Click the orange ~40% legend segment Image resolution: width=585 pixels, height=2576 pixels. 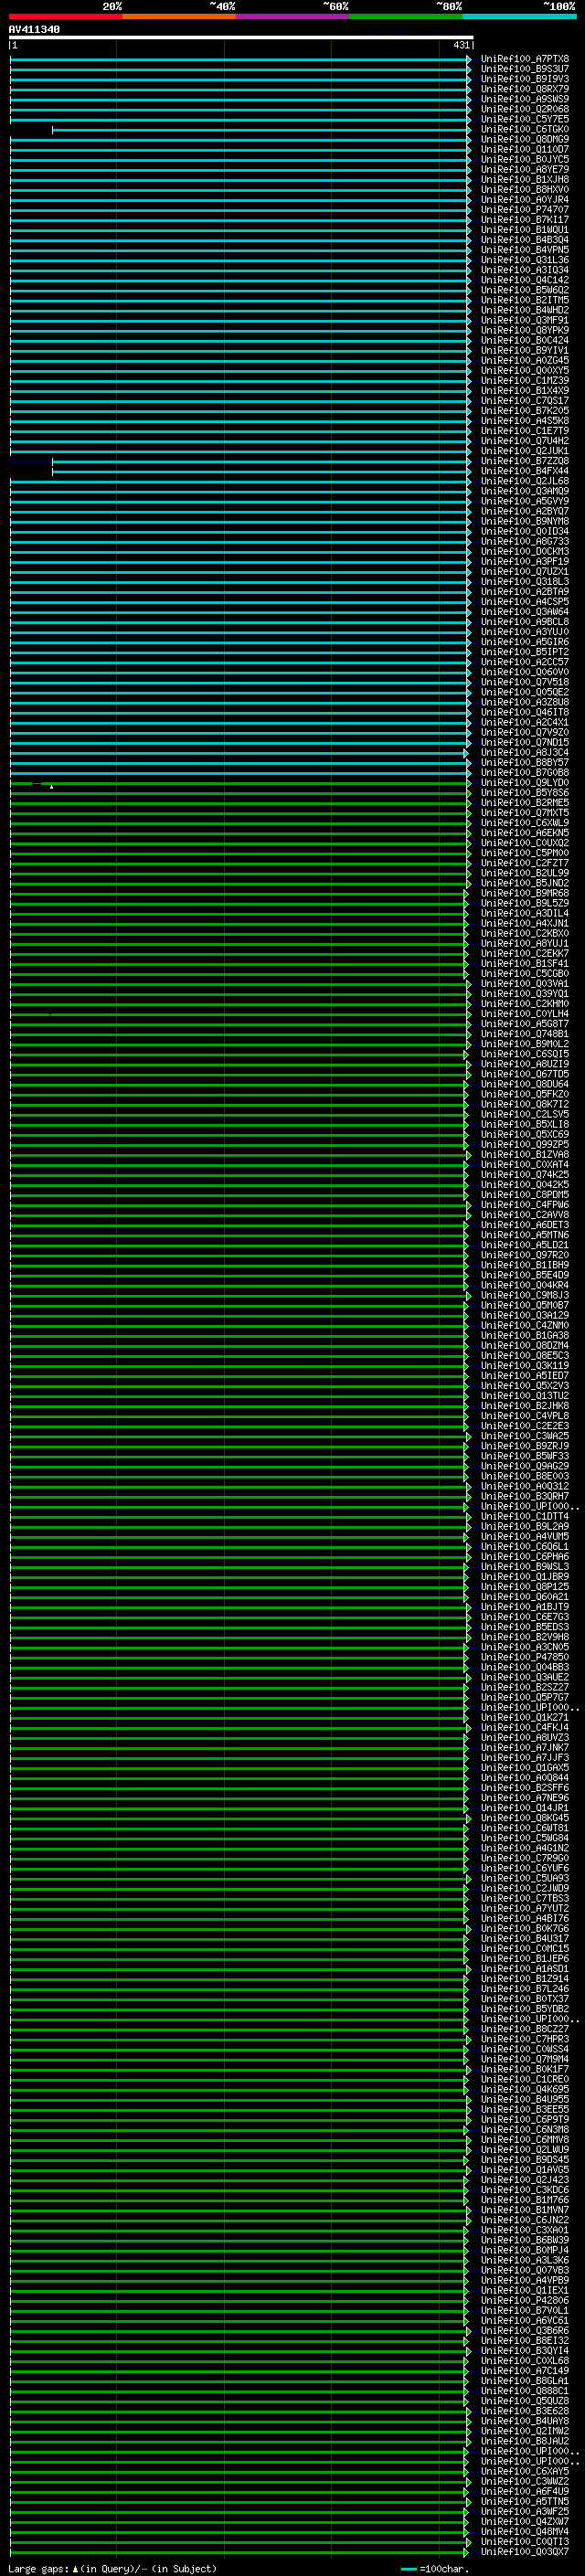click(179, 16)
